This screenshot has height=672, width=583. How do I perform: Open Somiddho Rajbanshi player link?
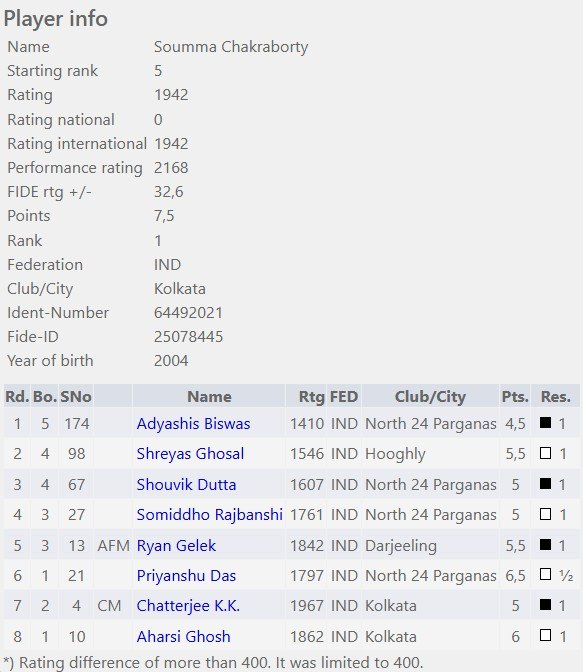coord(210,514)
